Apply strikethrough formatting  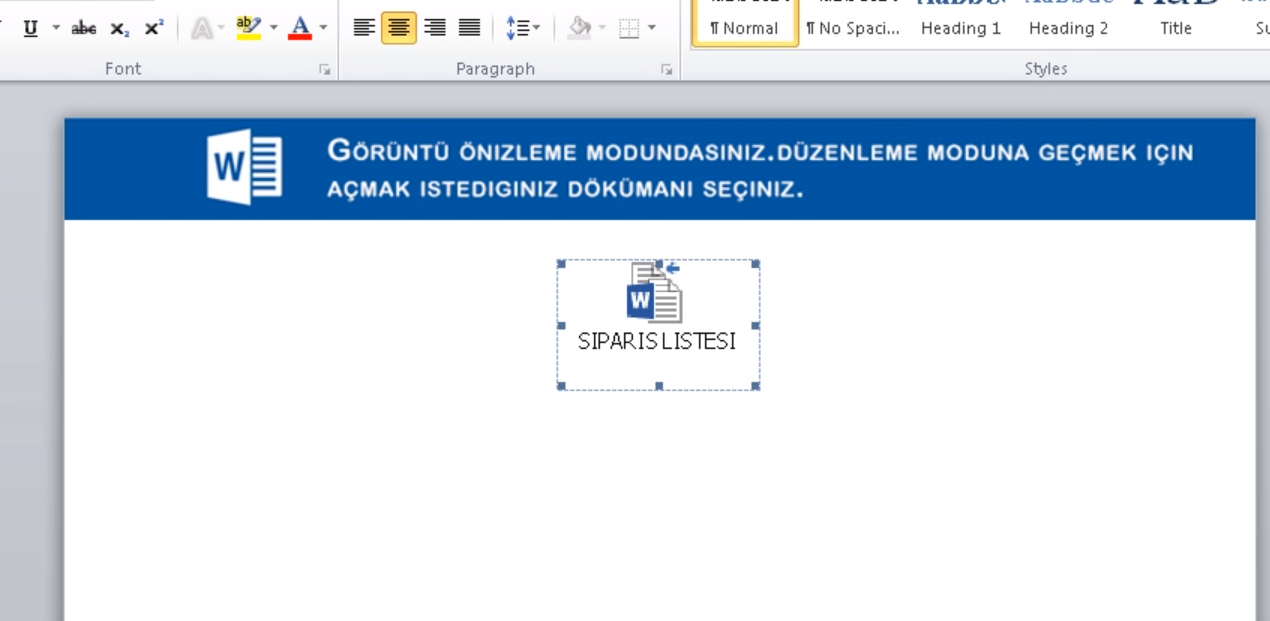(84, 28)
